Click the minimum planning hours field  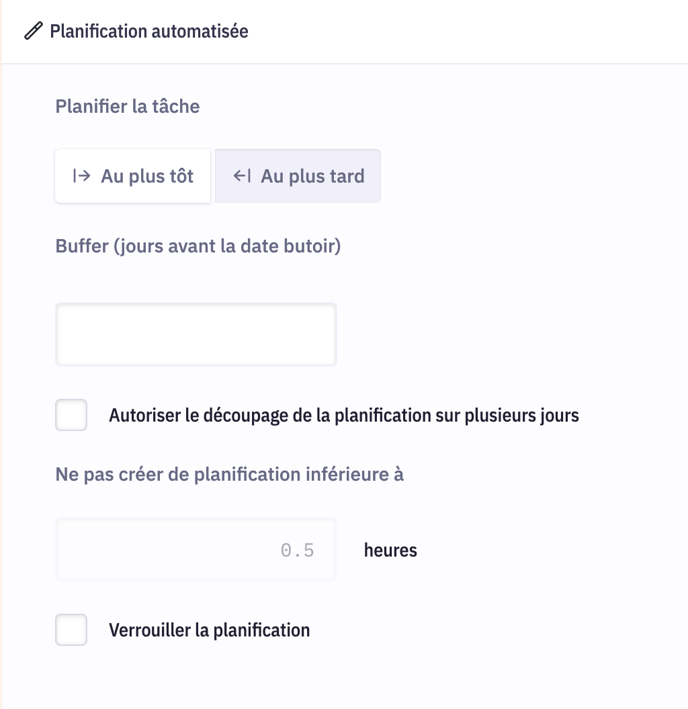pyautogui.click(x=196, y=550)
